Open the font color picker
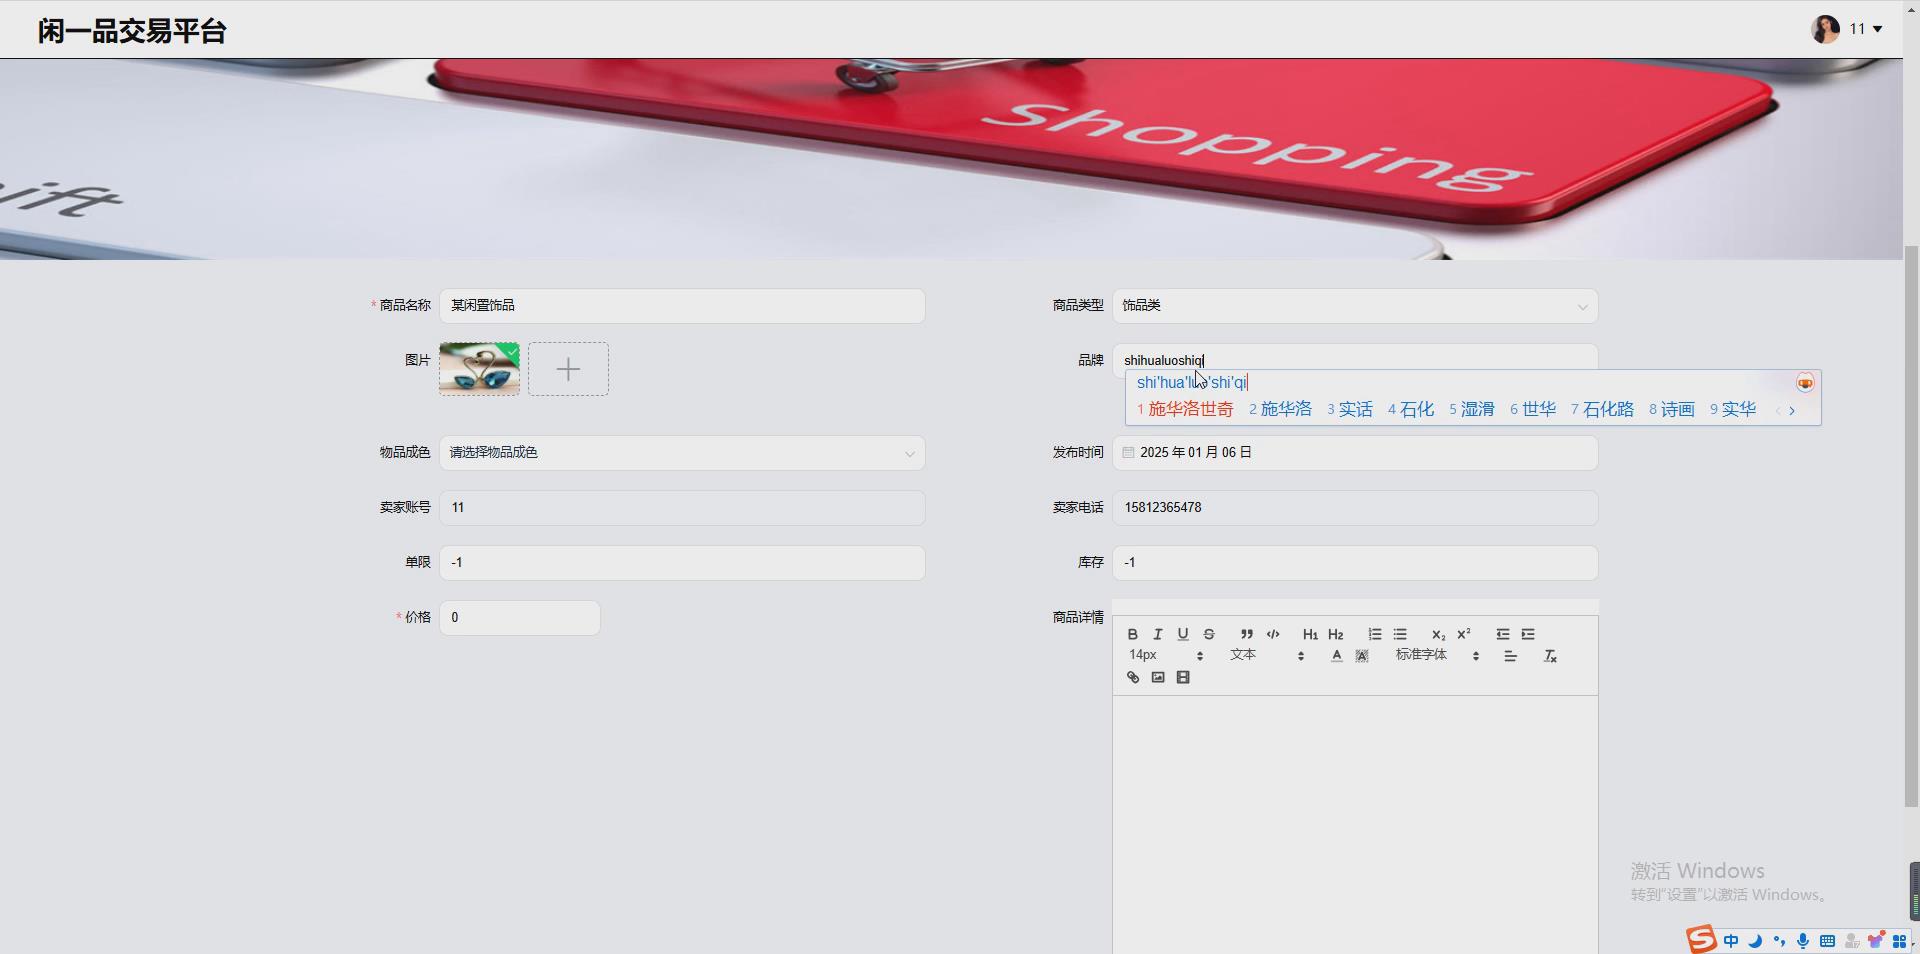 coord(1337,656)
